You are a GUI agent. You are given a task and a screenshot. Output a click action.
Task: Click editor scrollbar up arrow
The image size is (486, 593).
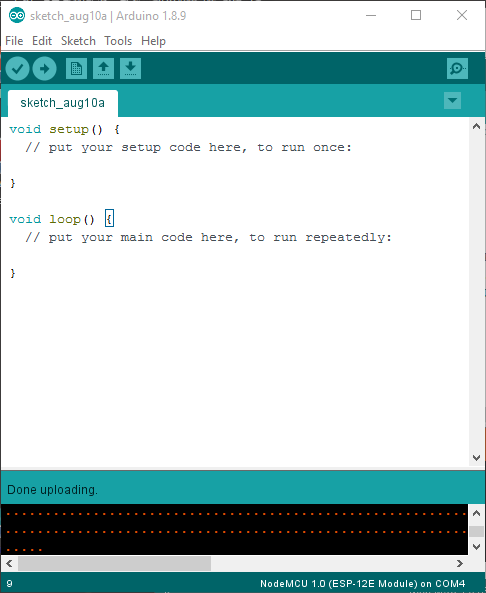pyautogui.click(x=477, y=126)
